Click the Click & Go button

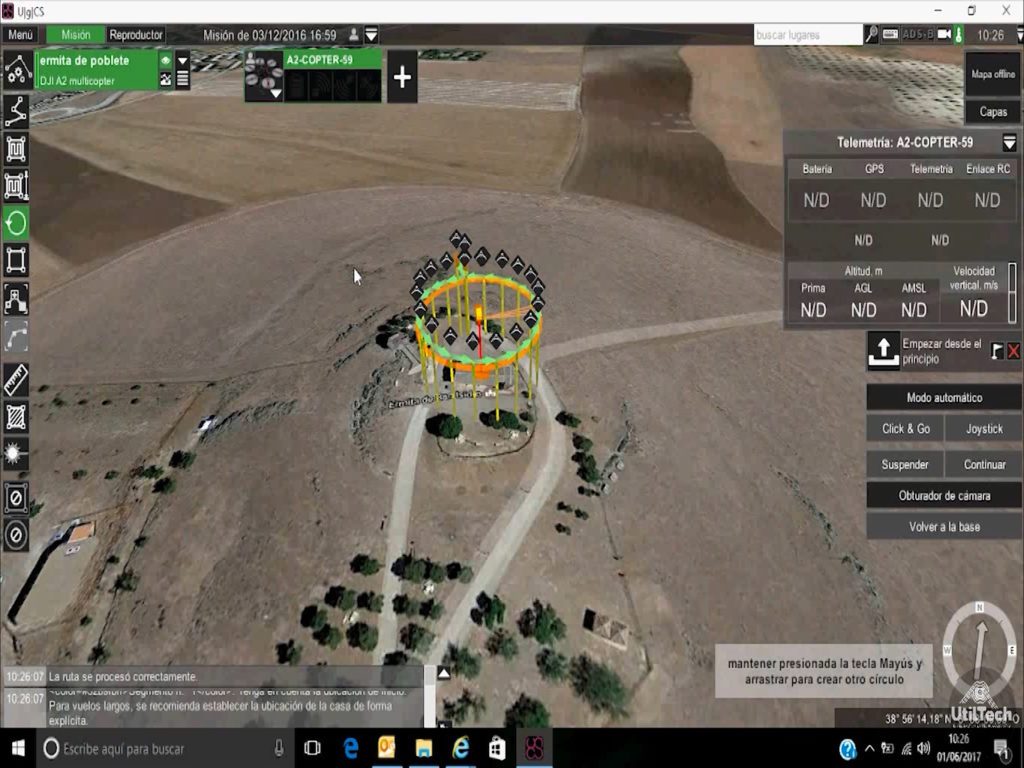905,429
